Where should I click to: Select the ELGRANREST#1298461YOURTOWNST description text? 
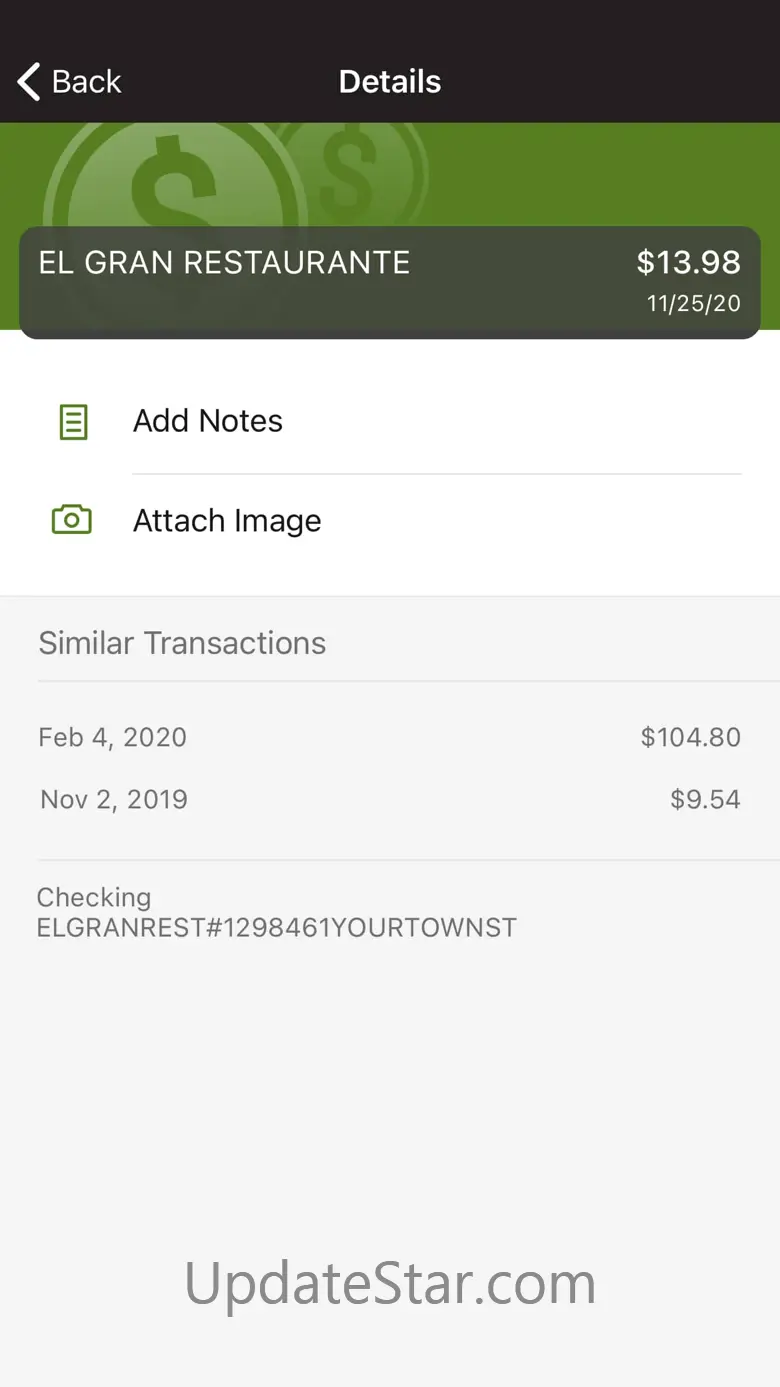(277, 928)
